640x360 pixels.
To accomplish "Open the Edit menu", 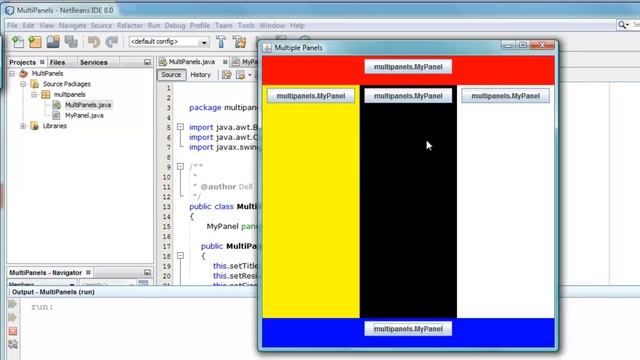I will pos(28,25).
